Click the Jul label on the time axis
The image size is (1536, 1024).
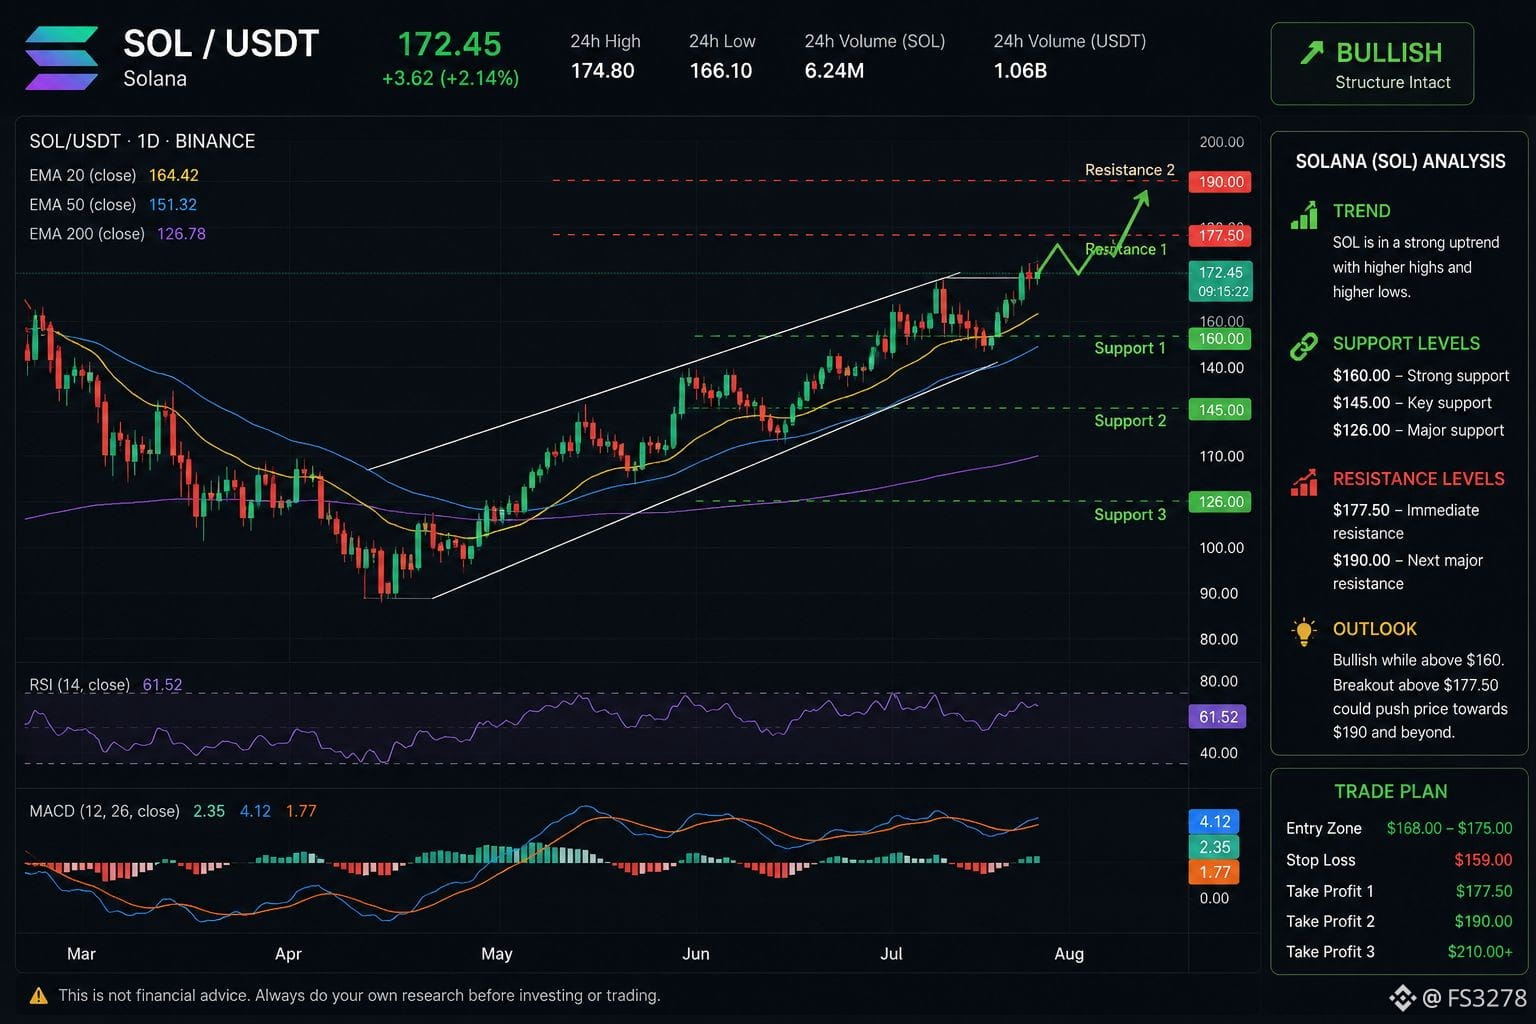click(x=891, y=954)
